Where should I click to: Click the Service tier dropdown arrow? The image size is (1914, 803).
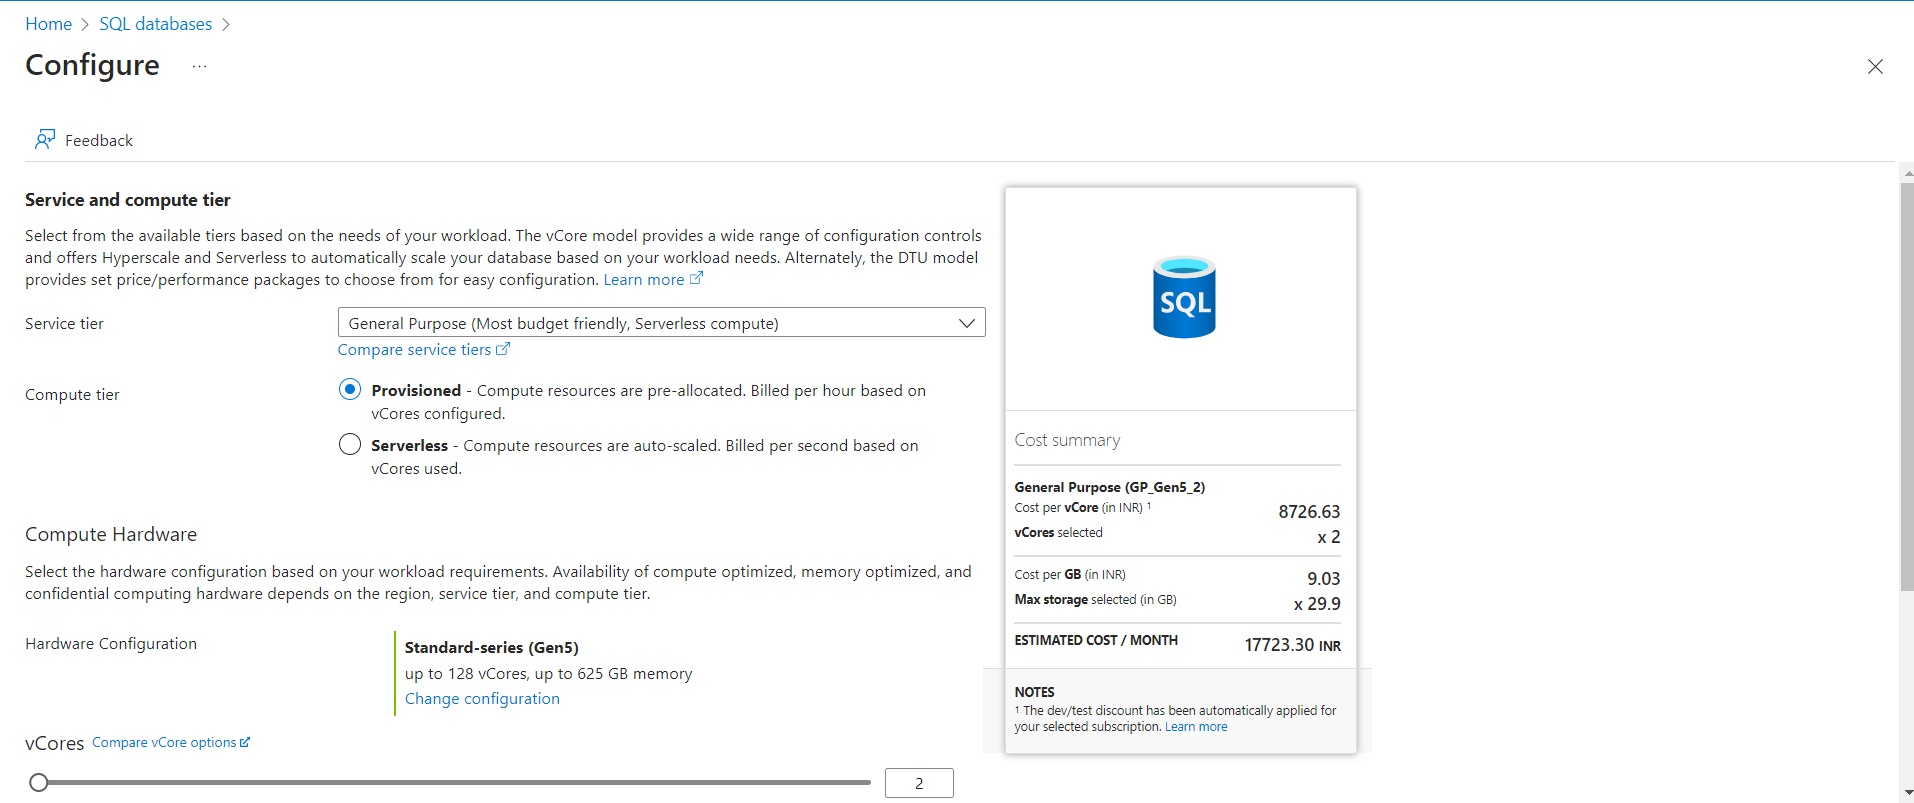point(966,323)
